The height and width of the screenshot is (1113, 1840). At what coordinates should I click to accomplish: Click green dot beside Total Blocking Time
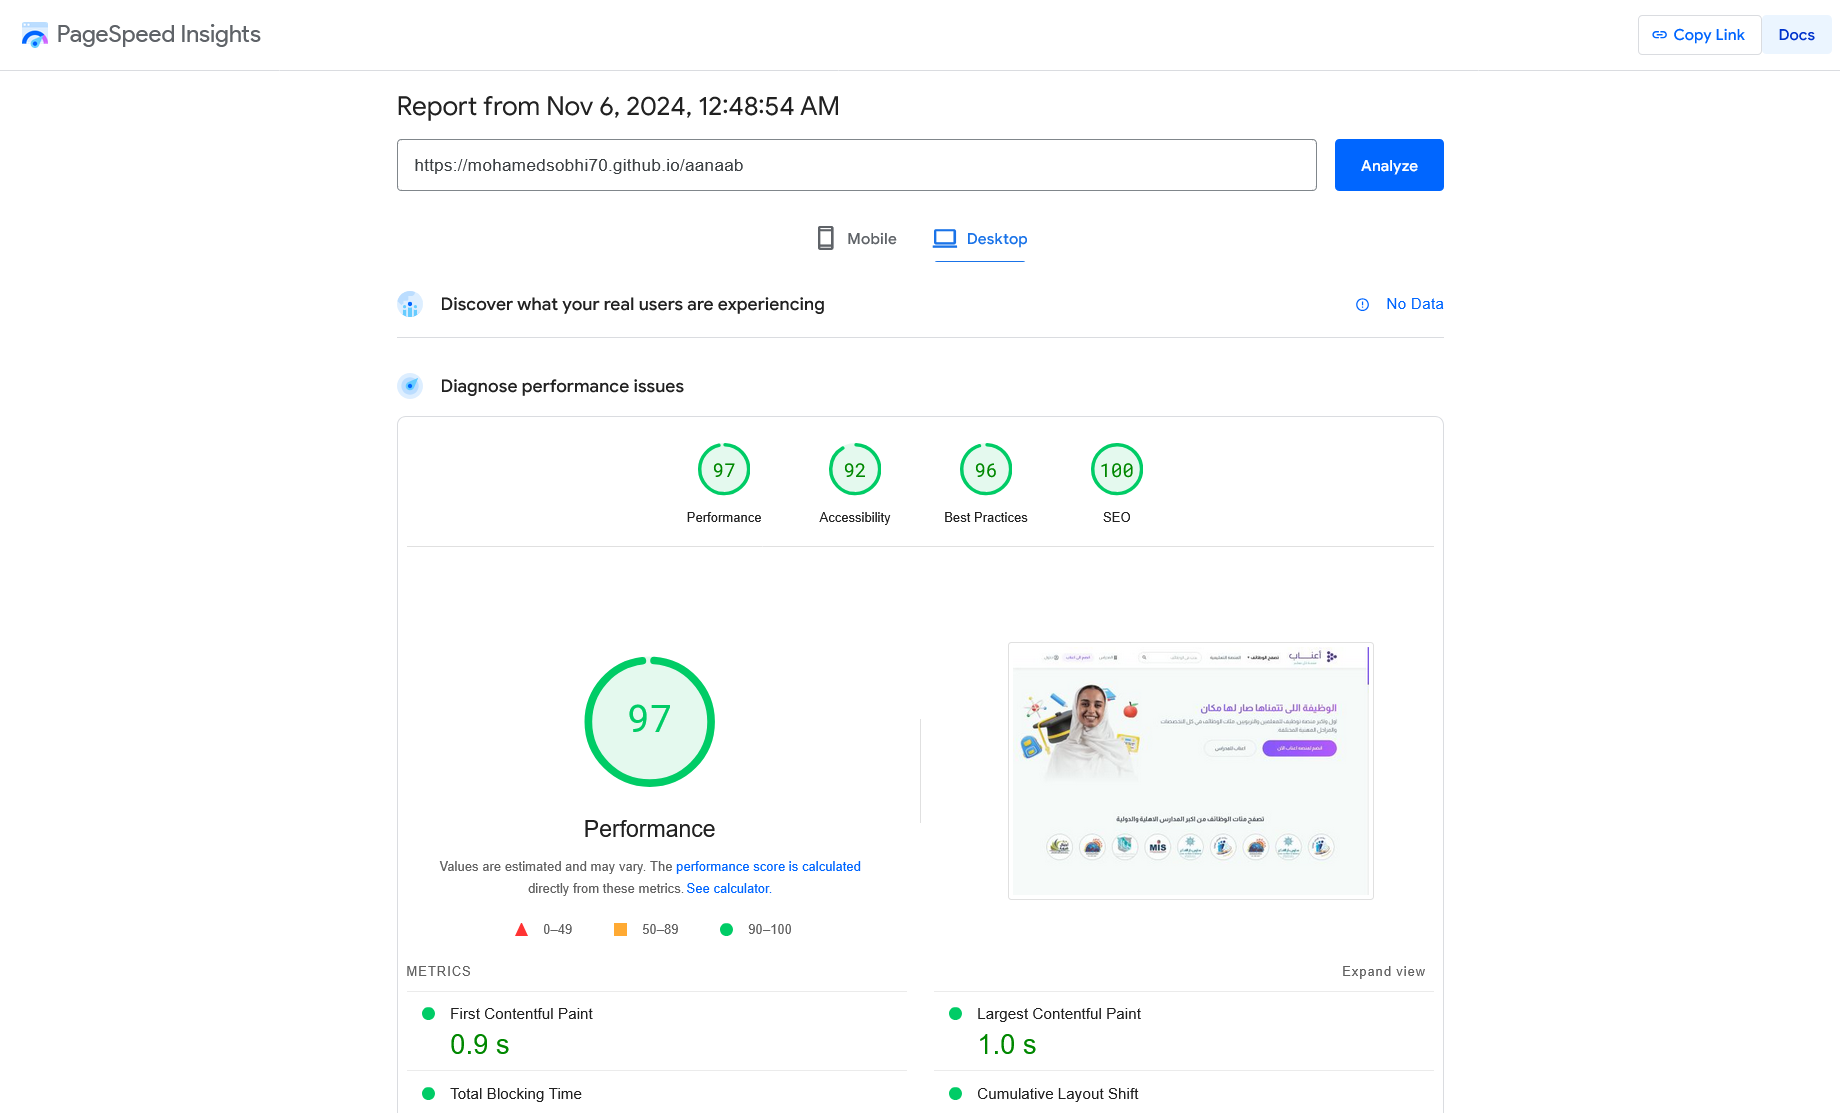tap(429, 1094)
